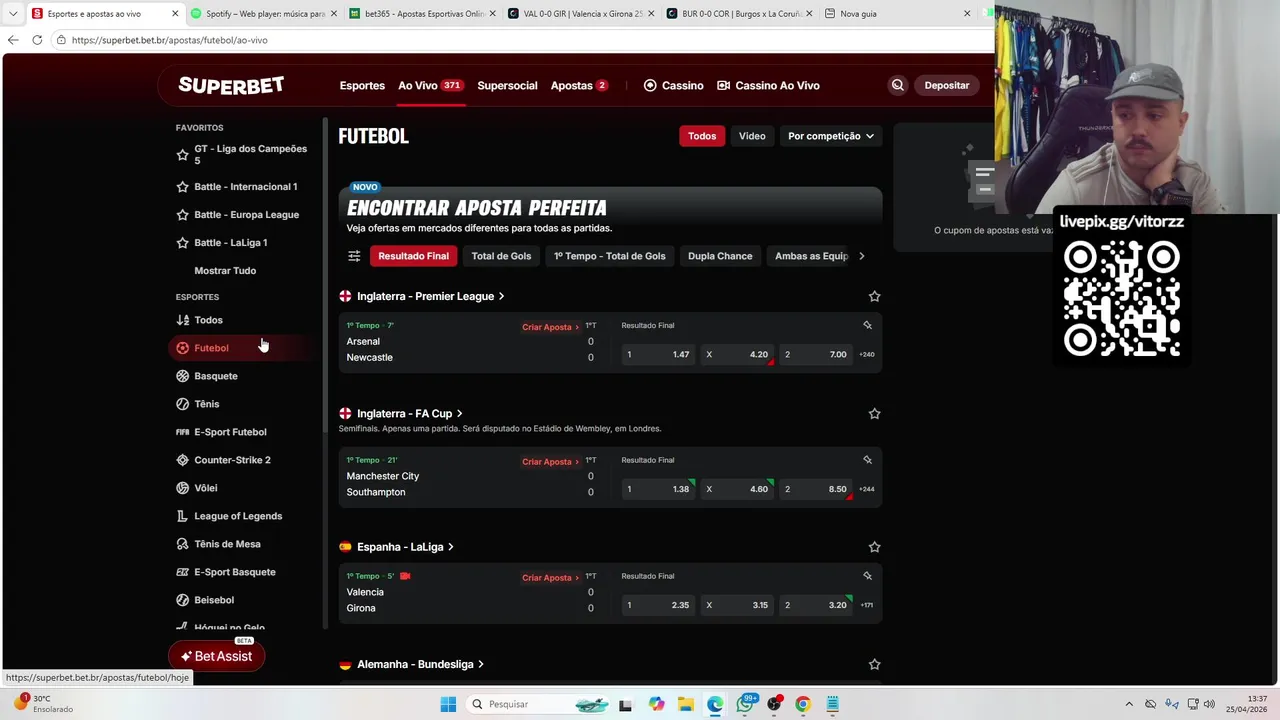Favorite the Espanha - LaLiga star
This screenshot has height=720, width=1280.
coord(874,547)
